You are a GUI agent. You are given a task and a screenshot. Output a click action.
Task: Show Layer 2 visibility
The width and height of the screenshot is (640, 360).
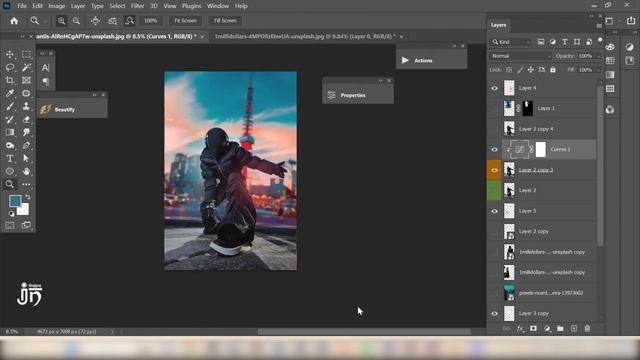coord(494,191)
